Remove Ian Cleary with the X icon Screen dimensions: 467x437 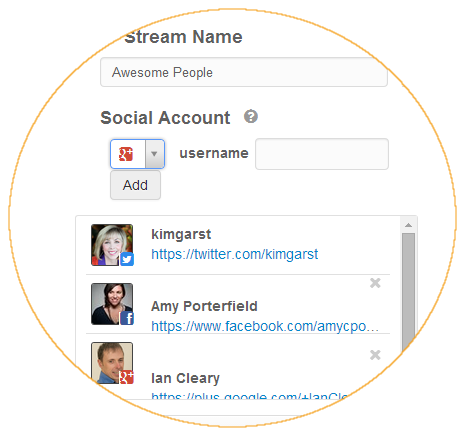tap(375, 355)
